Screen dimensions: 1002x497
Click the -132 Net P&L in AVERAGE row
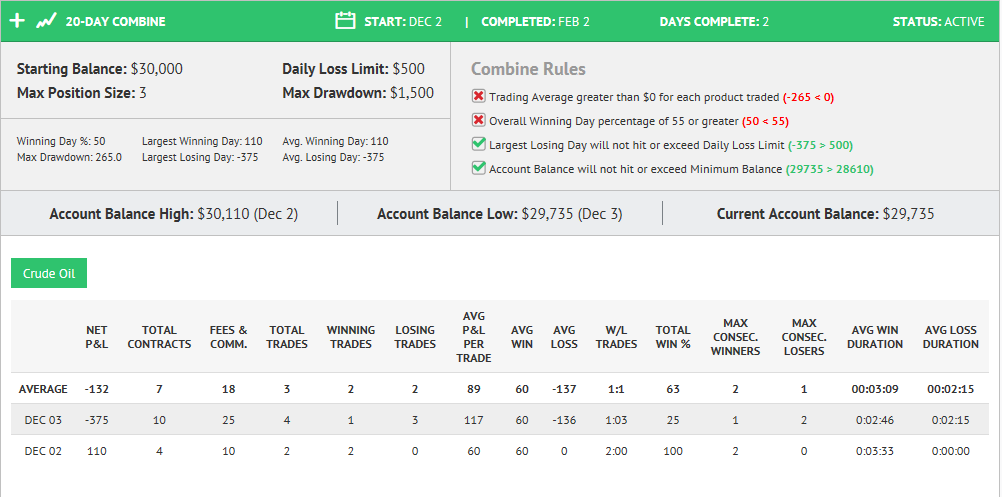[97, 389]
